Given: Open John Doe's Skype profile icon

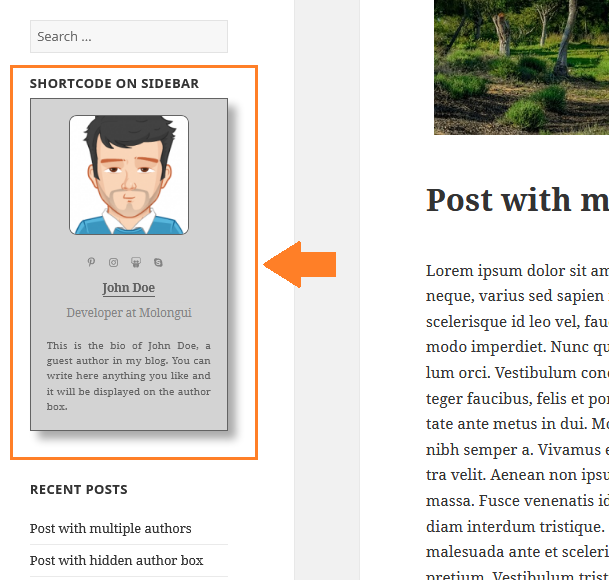Looking at the screenshot, I should coord(158,263).
